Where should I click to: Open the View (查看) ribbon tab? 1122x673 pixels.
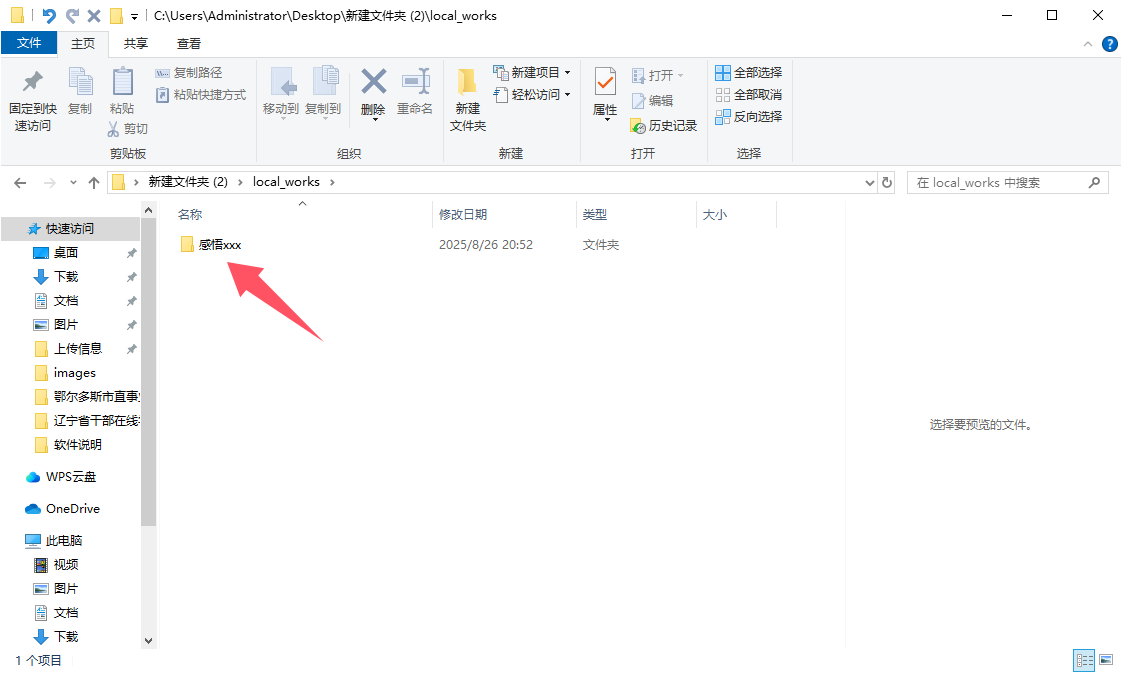click(x=189, y=44)
